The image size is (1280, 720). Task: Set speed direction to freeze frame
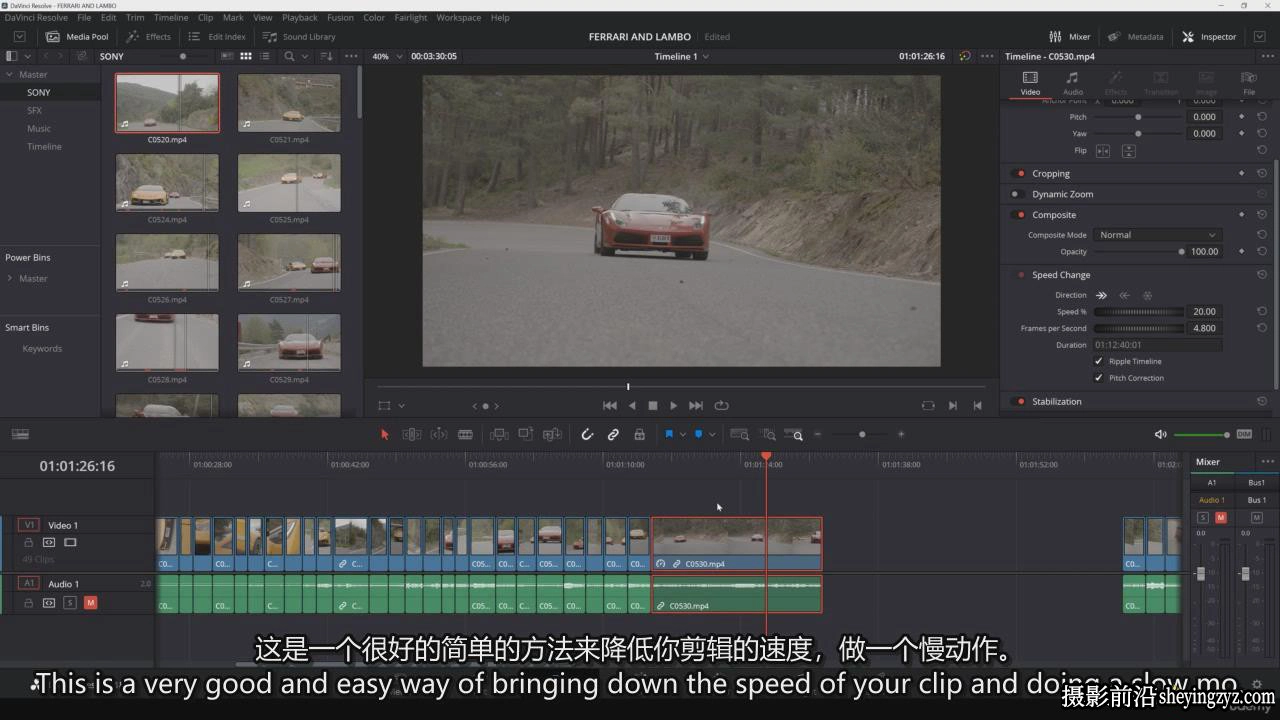click(1147, 295)
